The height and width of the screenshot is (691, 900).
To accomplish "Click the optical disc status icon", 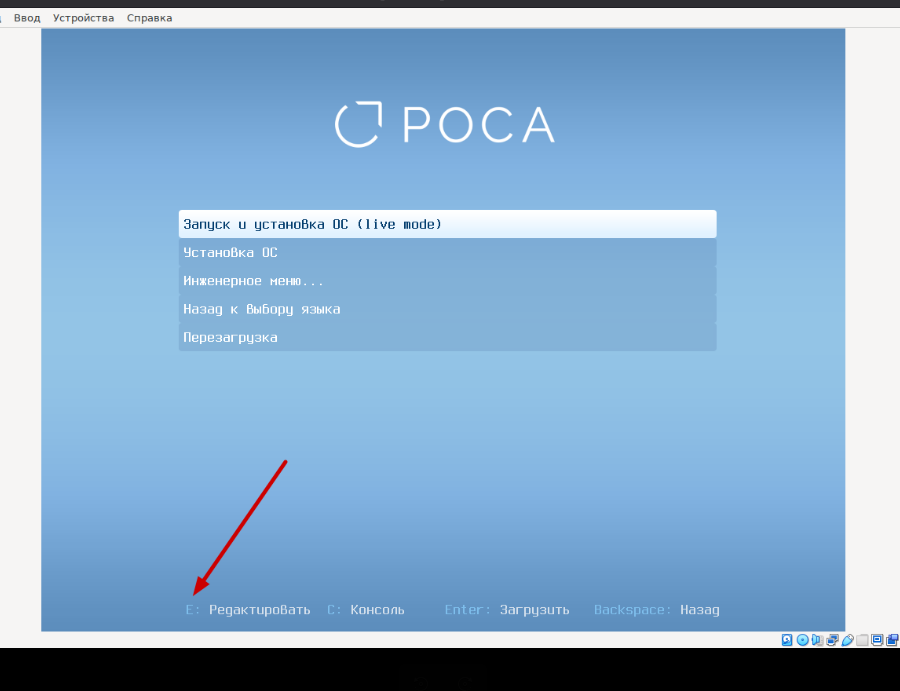I will coord(802,640).
